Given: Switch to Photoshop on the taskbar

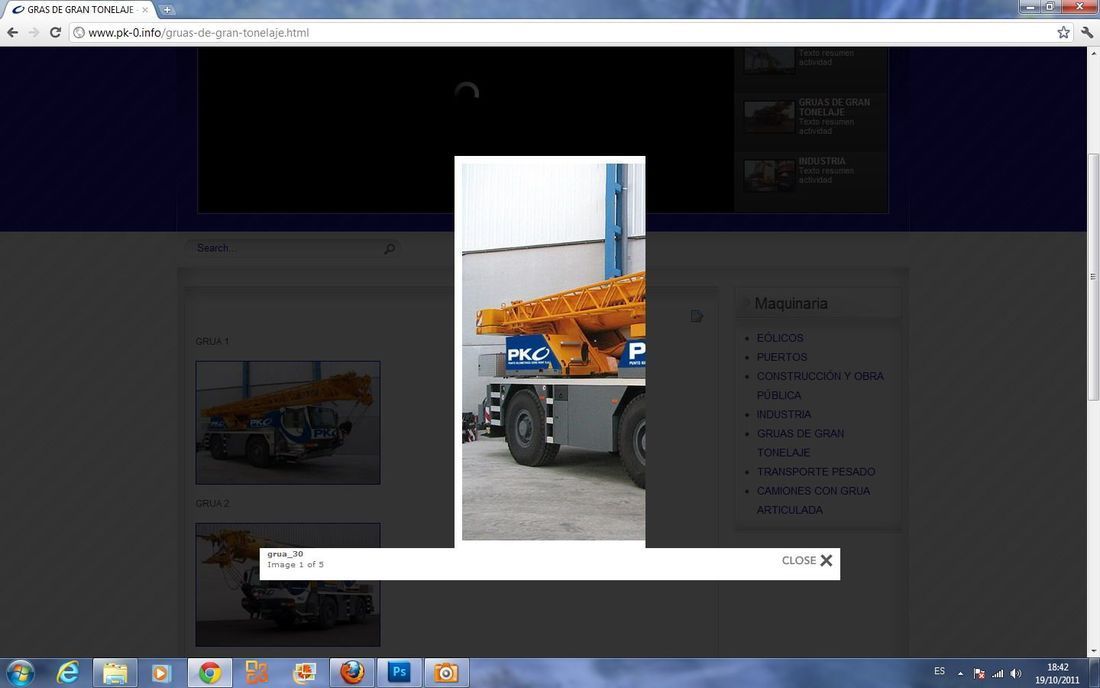Looking at the screenshot, I should coord(399,673).
